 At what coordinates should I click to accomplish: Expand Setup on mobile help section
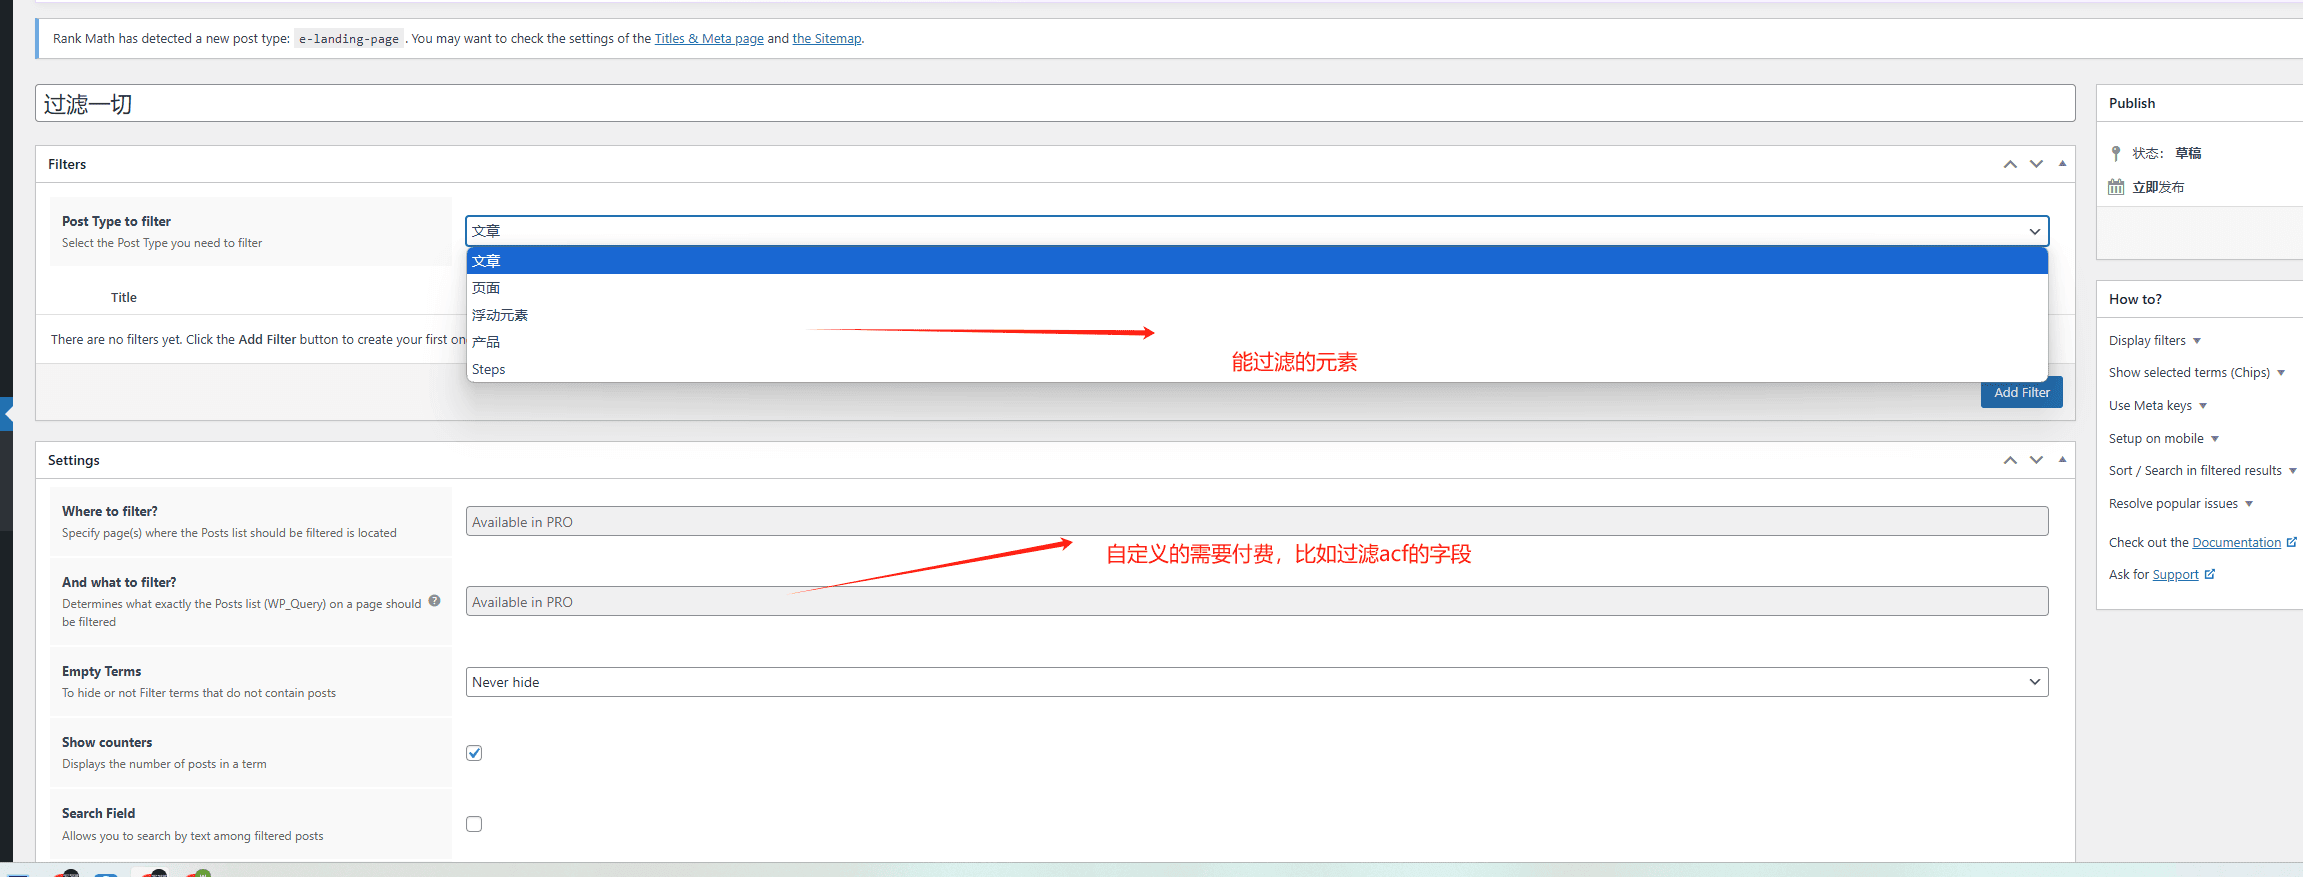[2164, 438]
